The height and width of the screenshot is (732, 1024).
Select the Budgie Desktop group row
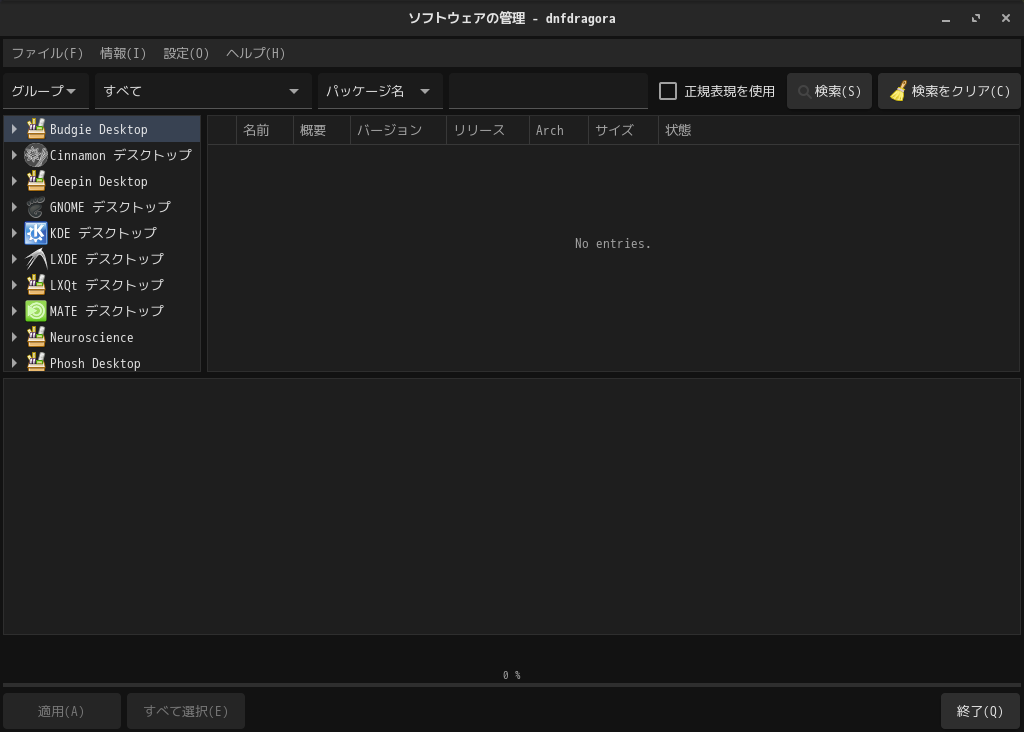tap(103, 129)
